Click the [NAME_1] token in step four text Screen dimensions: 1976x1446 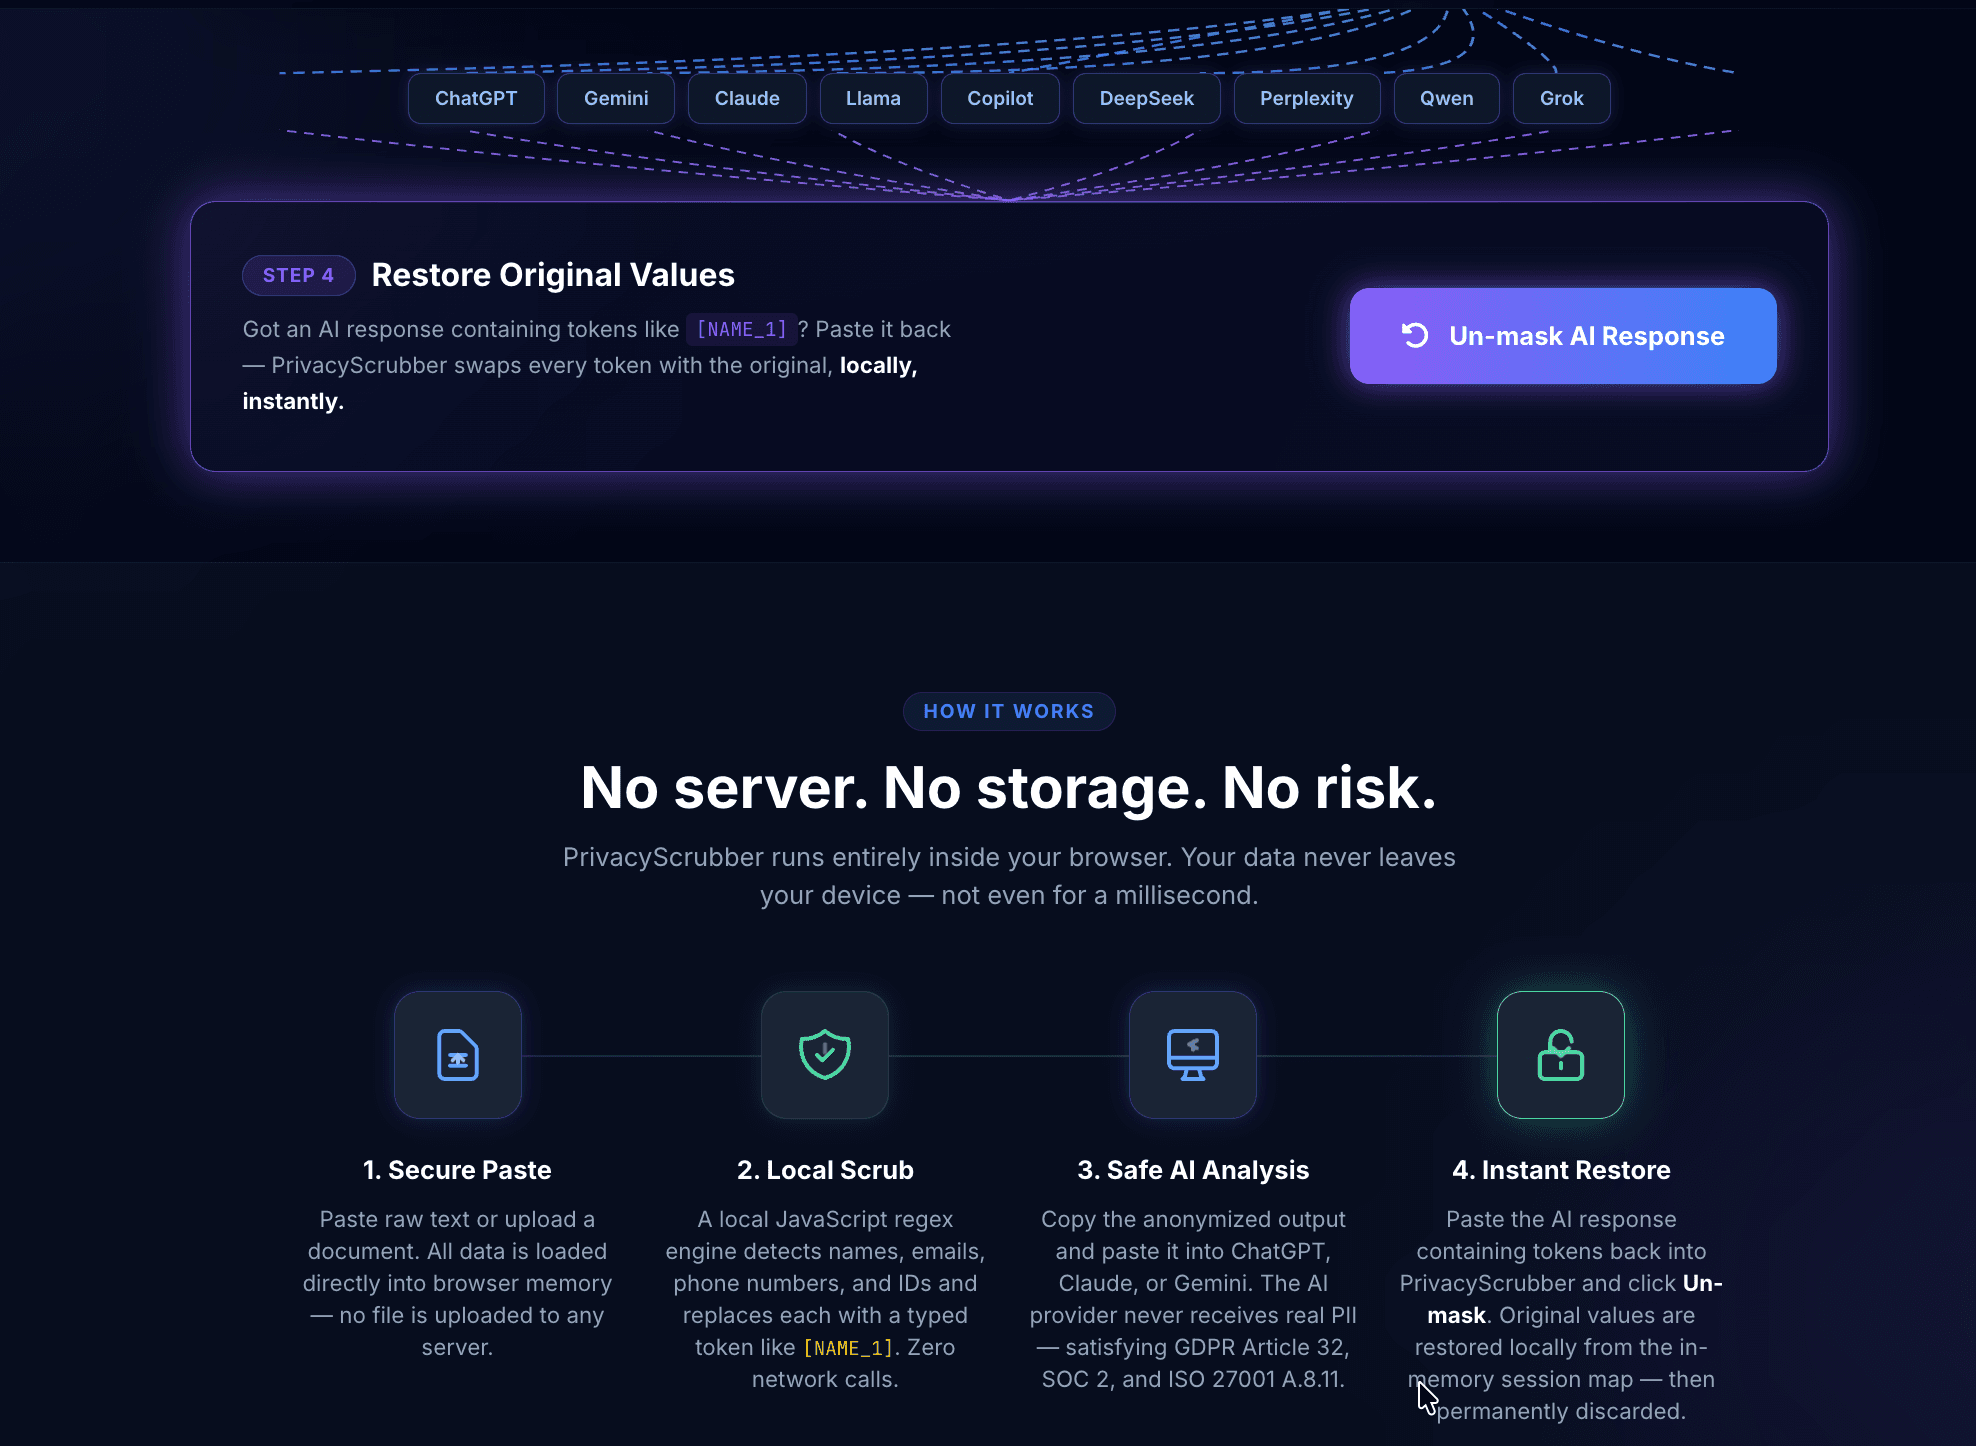pyautogui.click(x=741, y=328)
